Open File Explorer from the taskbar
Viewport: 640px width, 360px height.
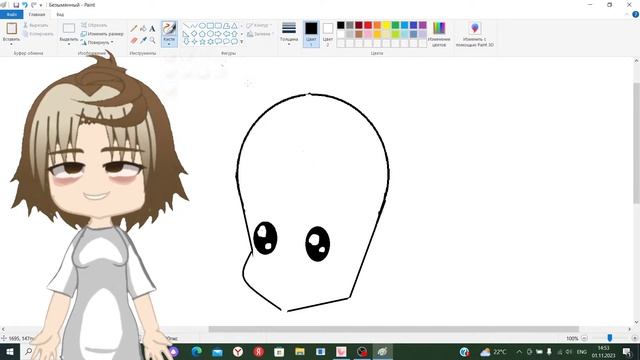tap(300, 351)
